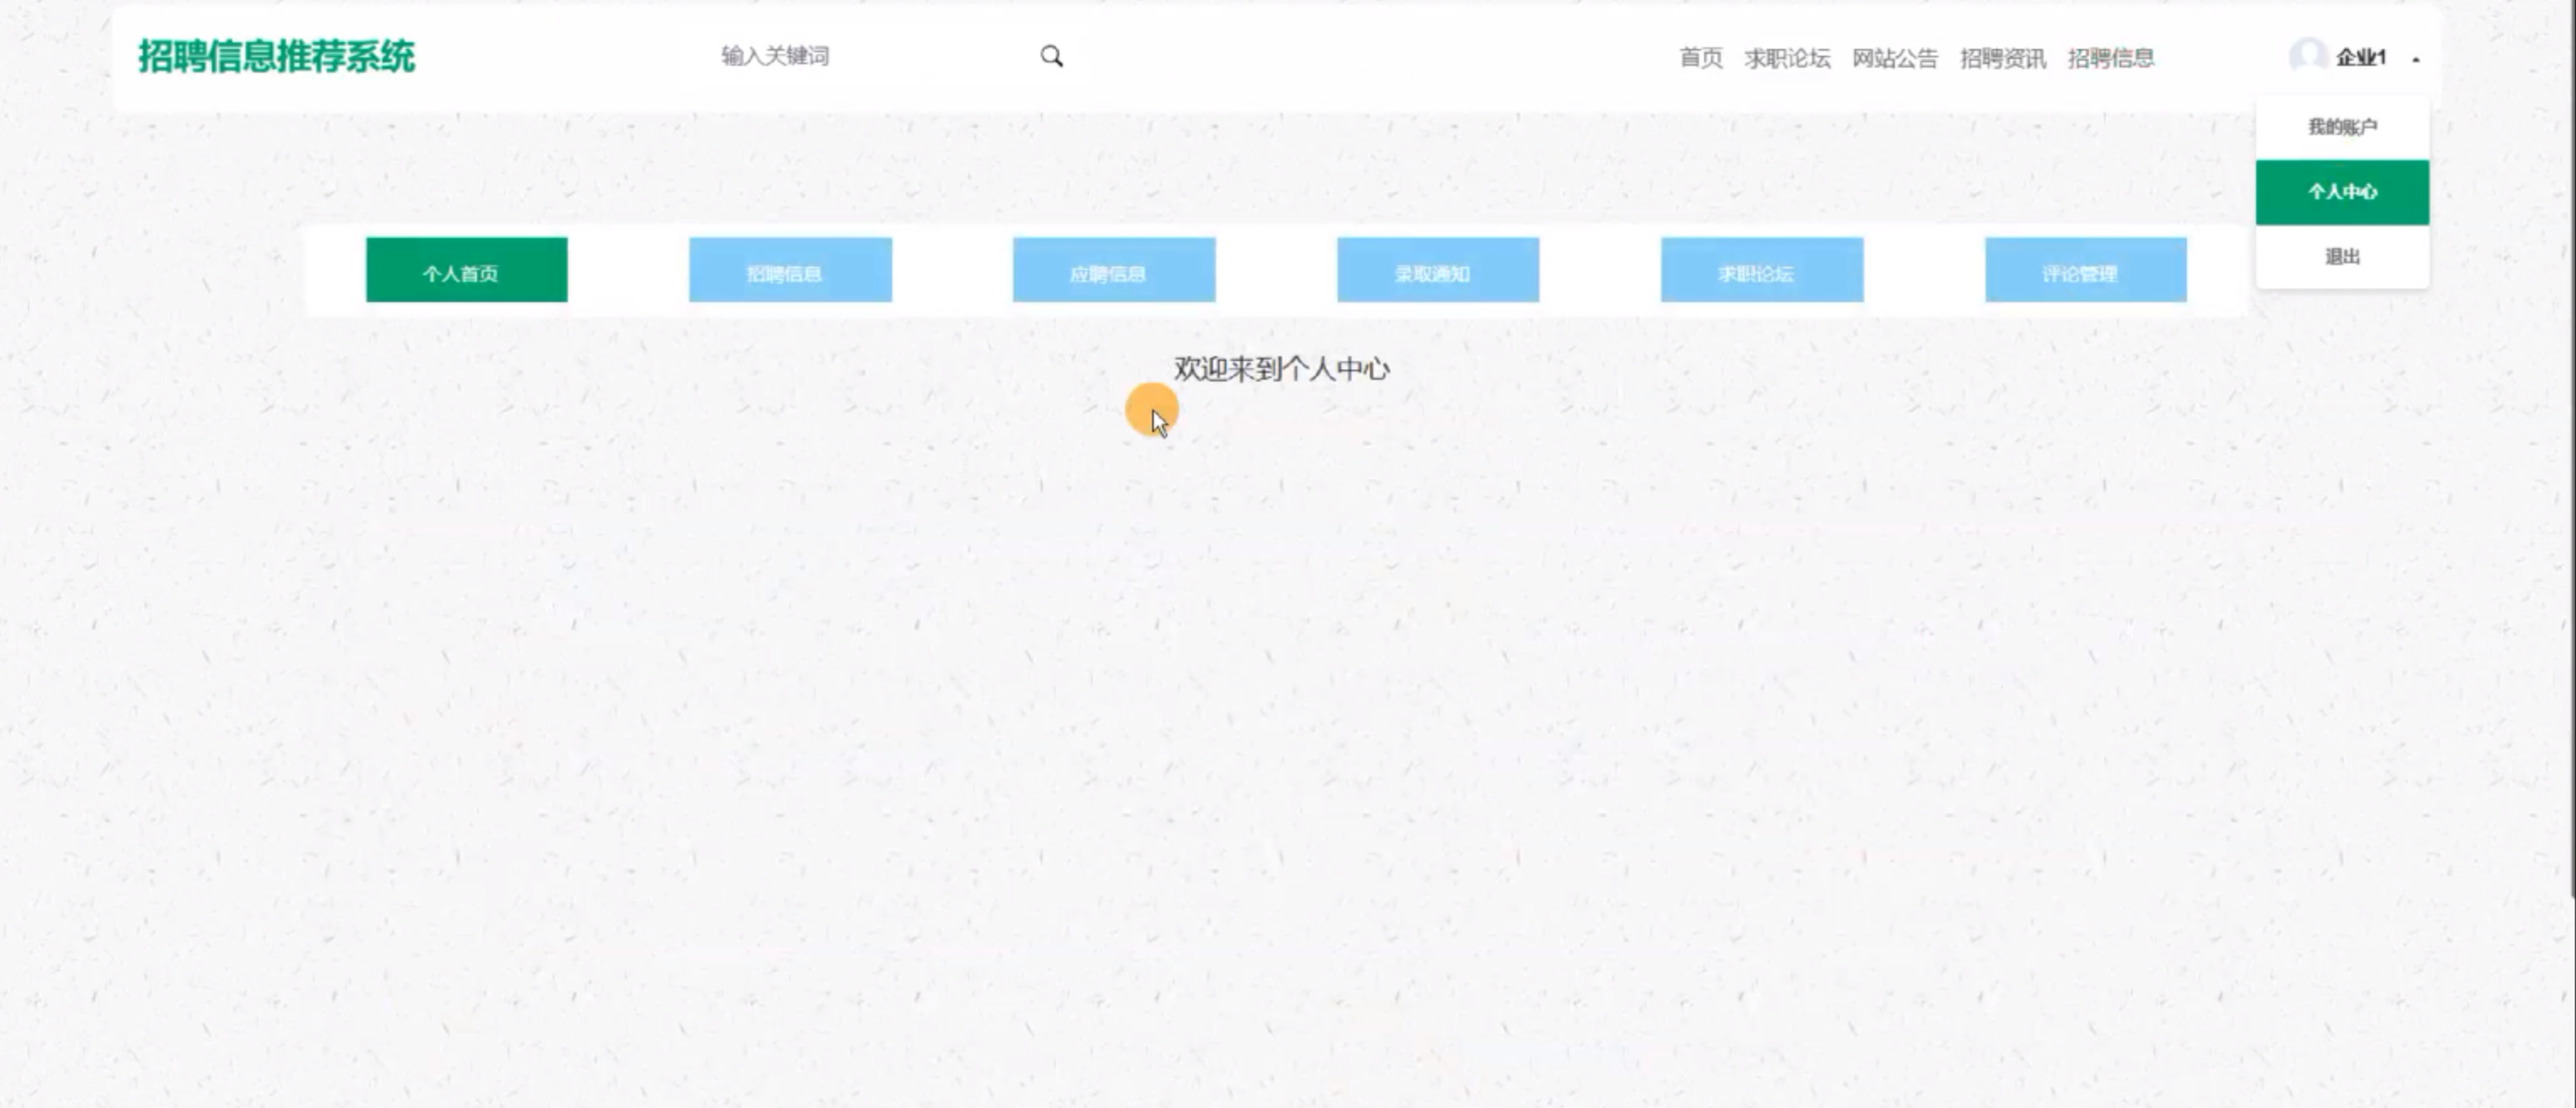This screenshot has width=2576, height=1108.
Task: Click the 企业1 username label
Action: 2361,57
